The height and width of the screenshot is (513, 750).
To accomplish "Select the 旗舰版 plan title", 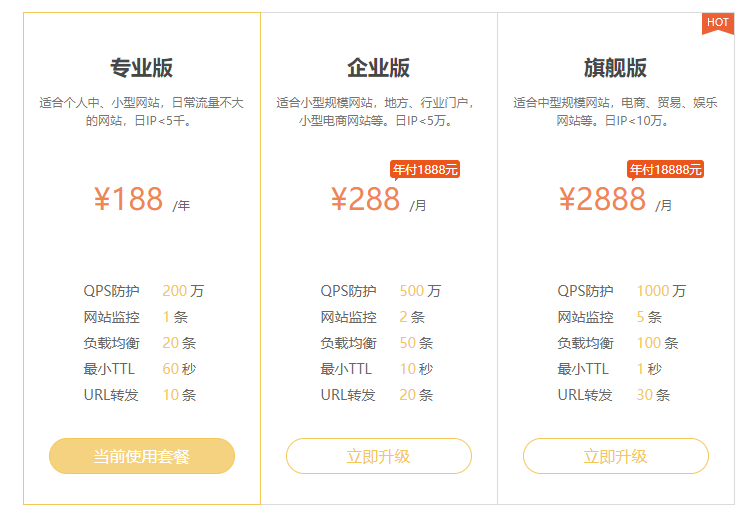I will click(x=616, y=68).
